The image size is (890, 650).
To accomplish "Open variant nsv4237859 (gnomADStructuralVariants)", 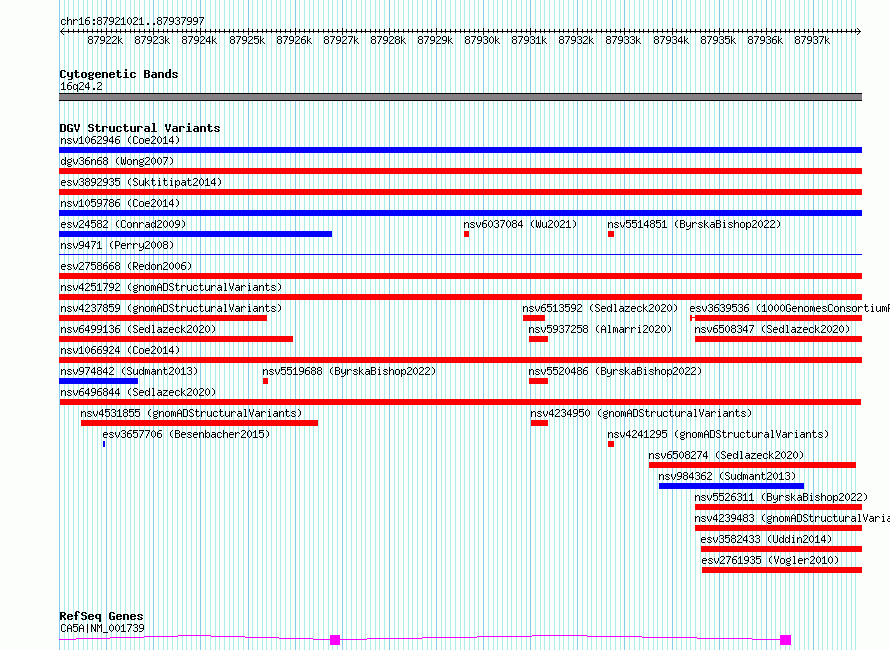I will (x=171, y=308).
